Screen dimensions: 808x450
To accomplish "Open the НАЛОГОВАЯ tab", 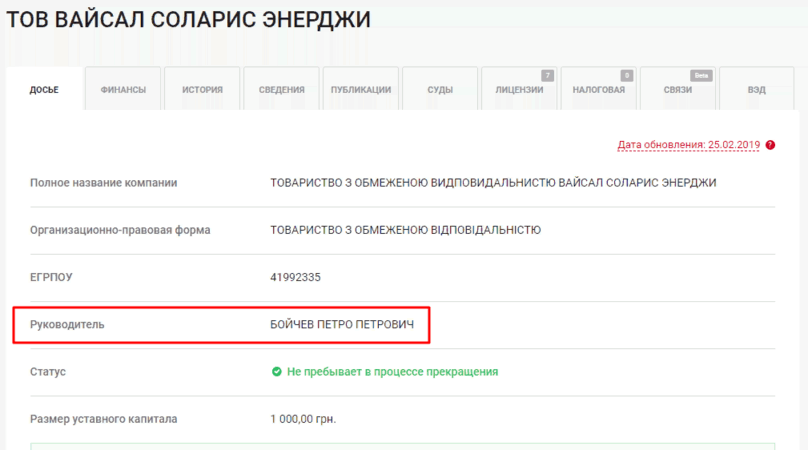I will 599,89.
